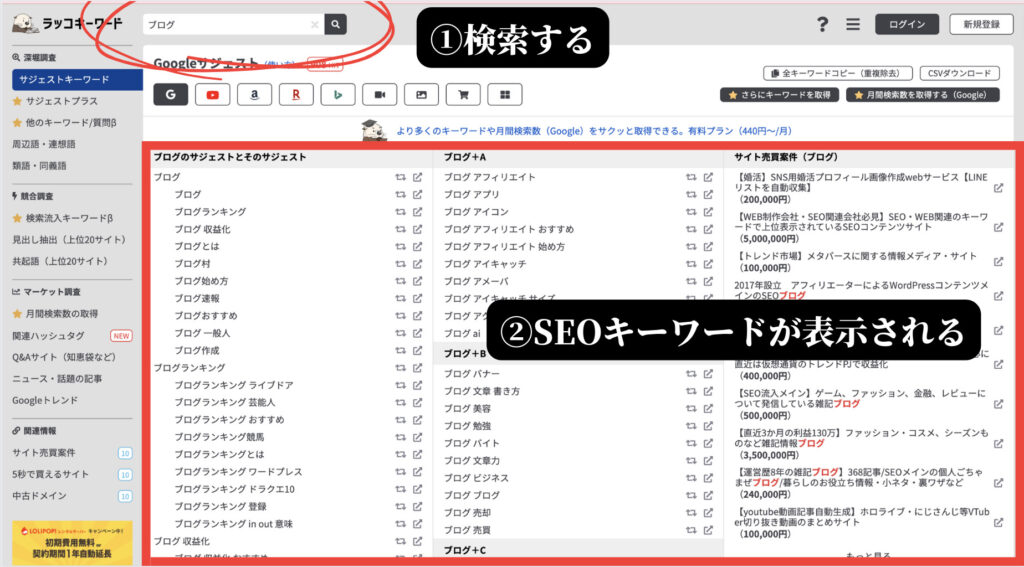Open Googleトレンド in the sidebar
This screenshot has height=567, width=1024.
pyautogui.click(x=45, y=400)
